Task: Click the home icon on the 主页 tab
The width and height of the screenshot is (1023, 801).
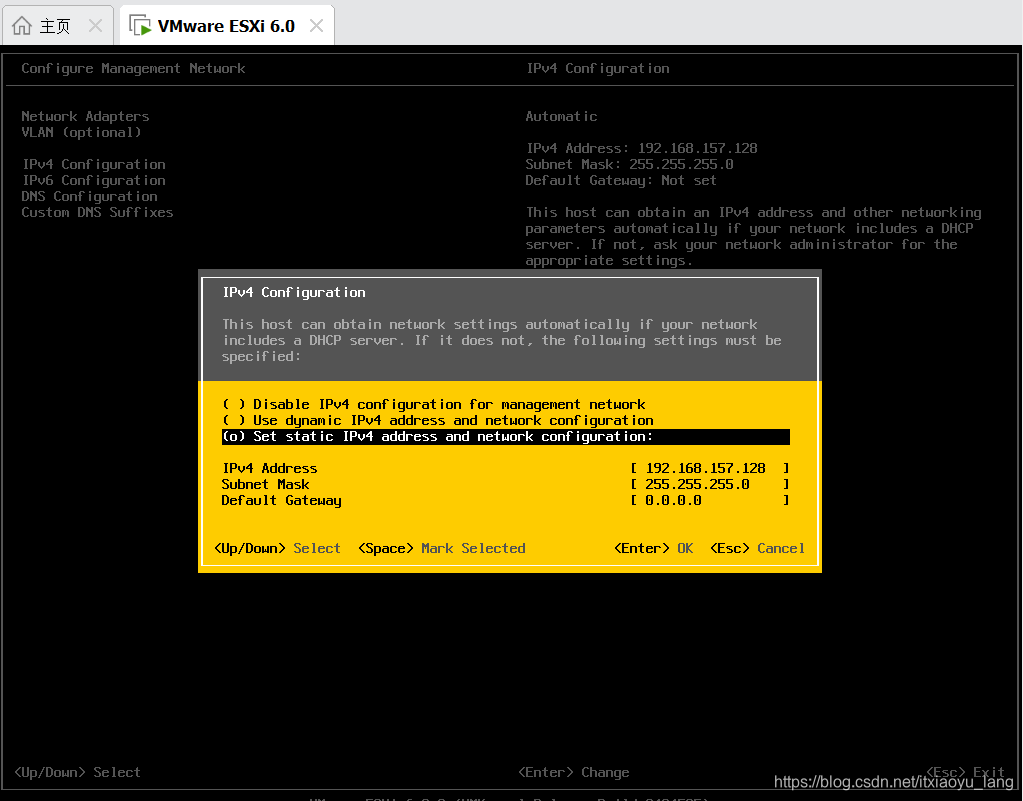Action: pos(22,26)
